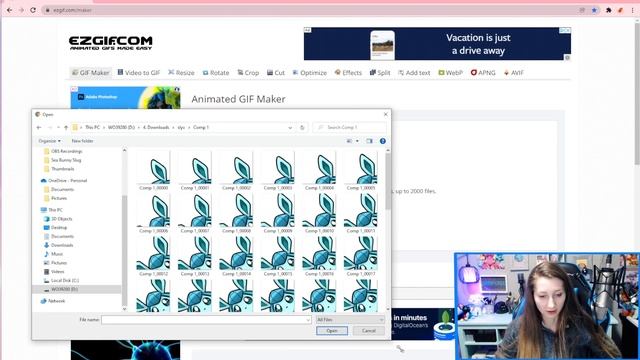Click the bookmark star in address bar
The height and width of the screenshot is (360, 640).
click(x=595, y=10)
